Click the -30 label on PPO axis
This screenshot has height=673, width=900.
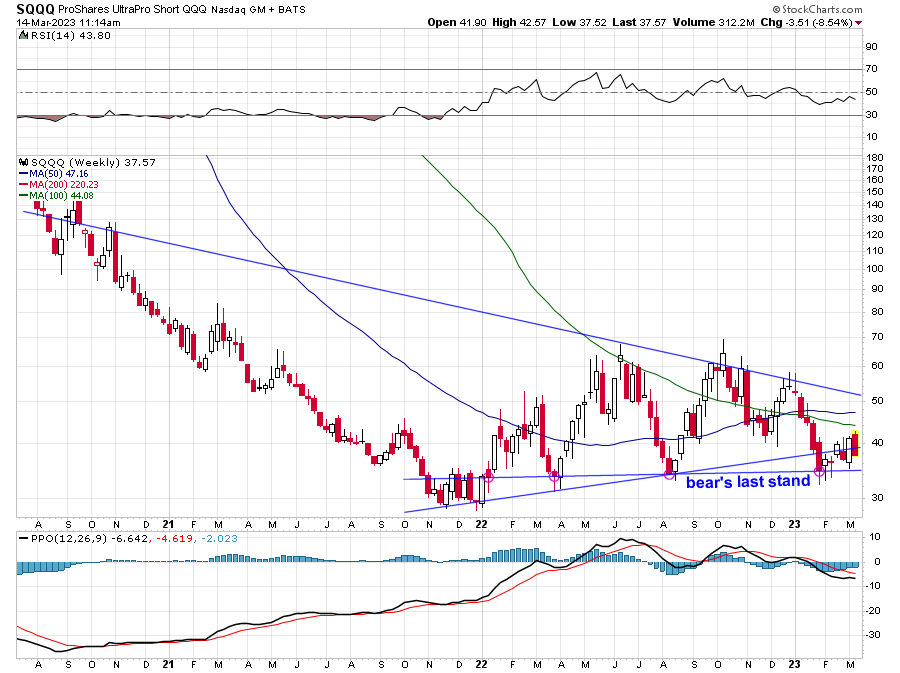click(x=873, y=635)
